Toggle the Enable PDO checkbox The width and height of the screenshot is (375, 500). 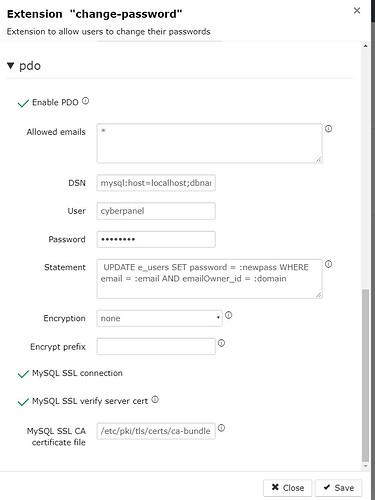pos(23,103)
